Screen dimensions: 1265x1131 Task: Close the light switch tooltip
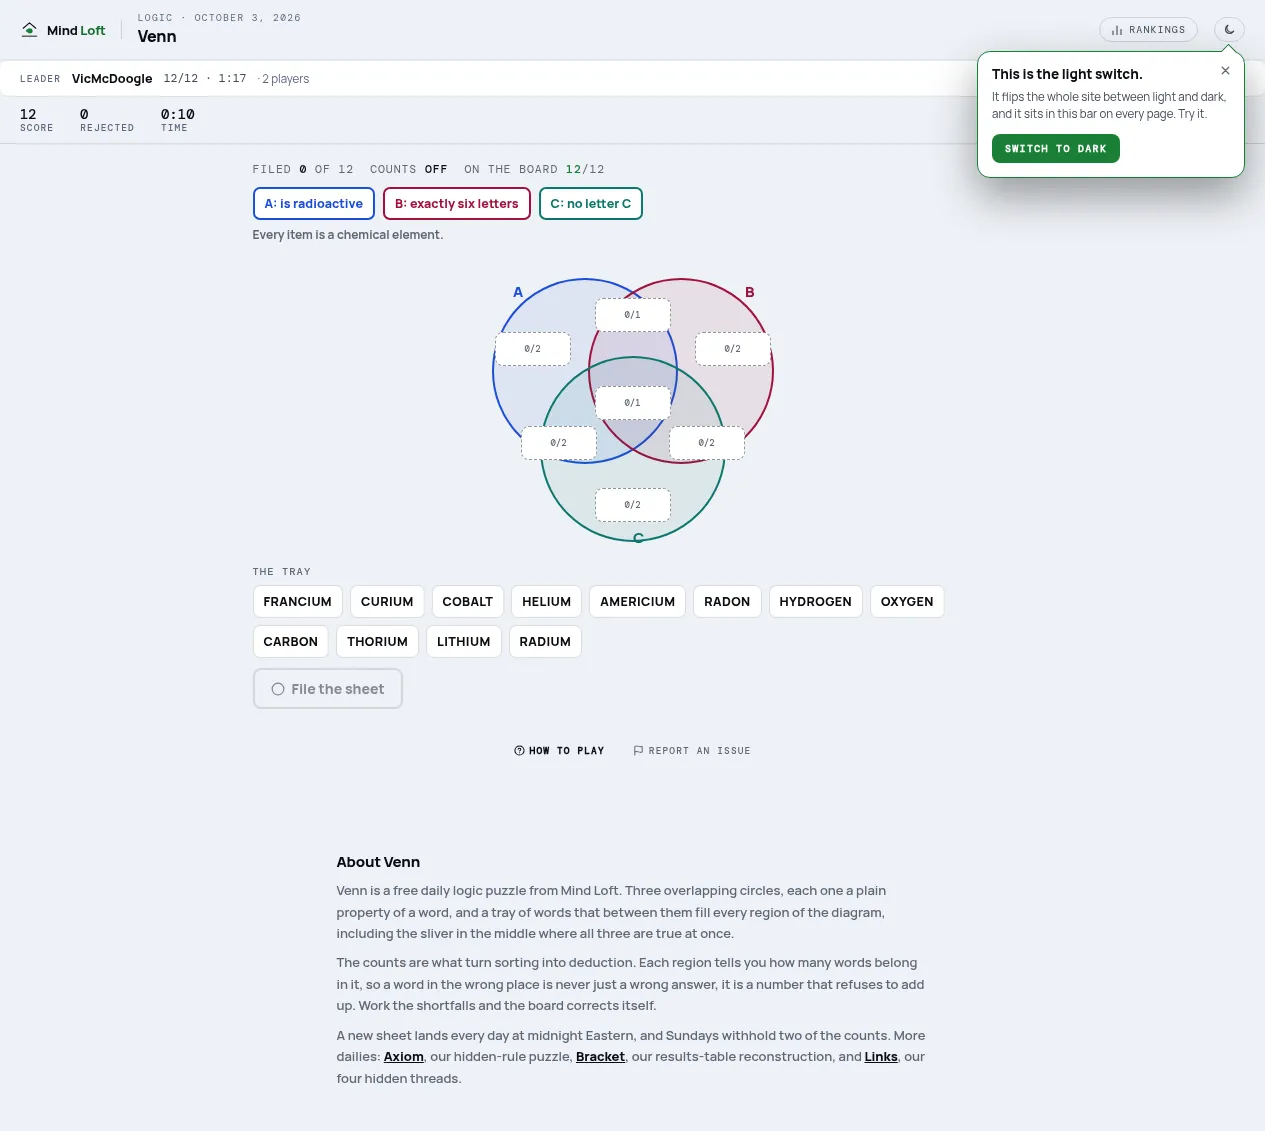point(1225,71)
